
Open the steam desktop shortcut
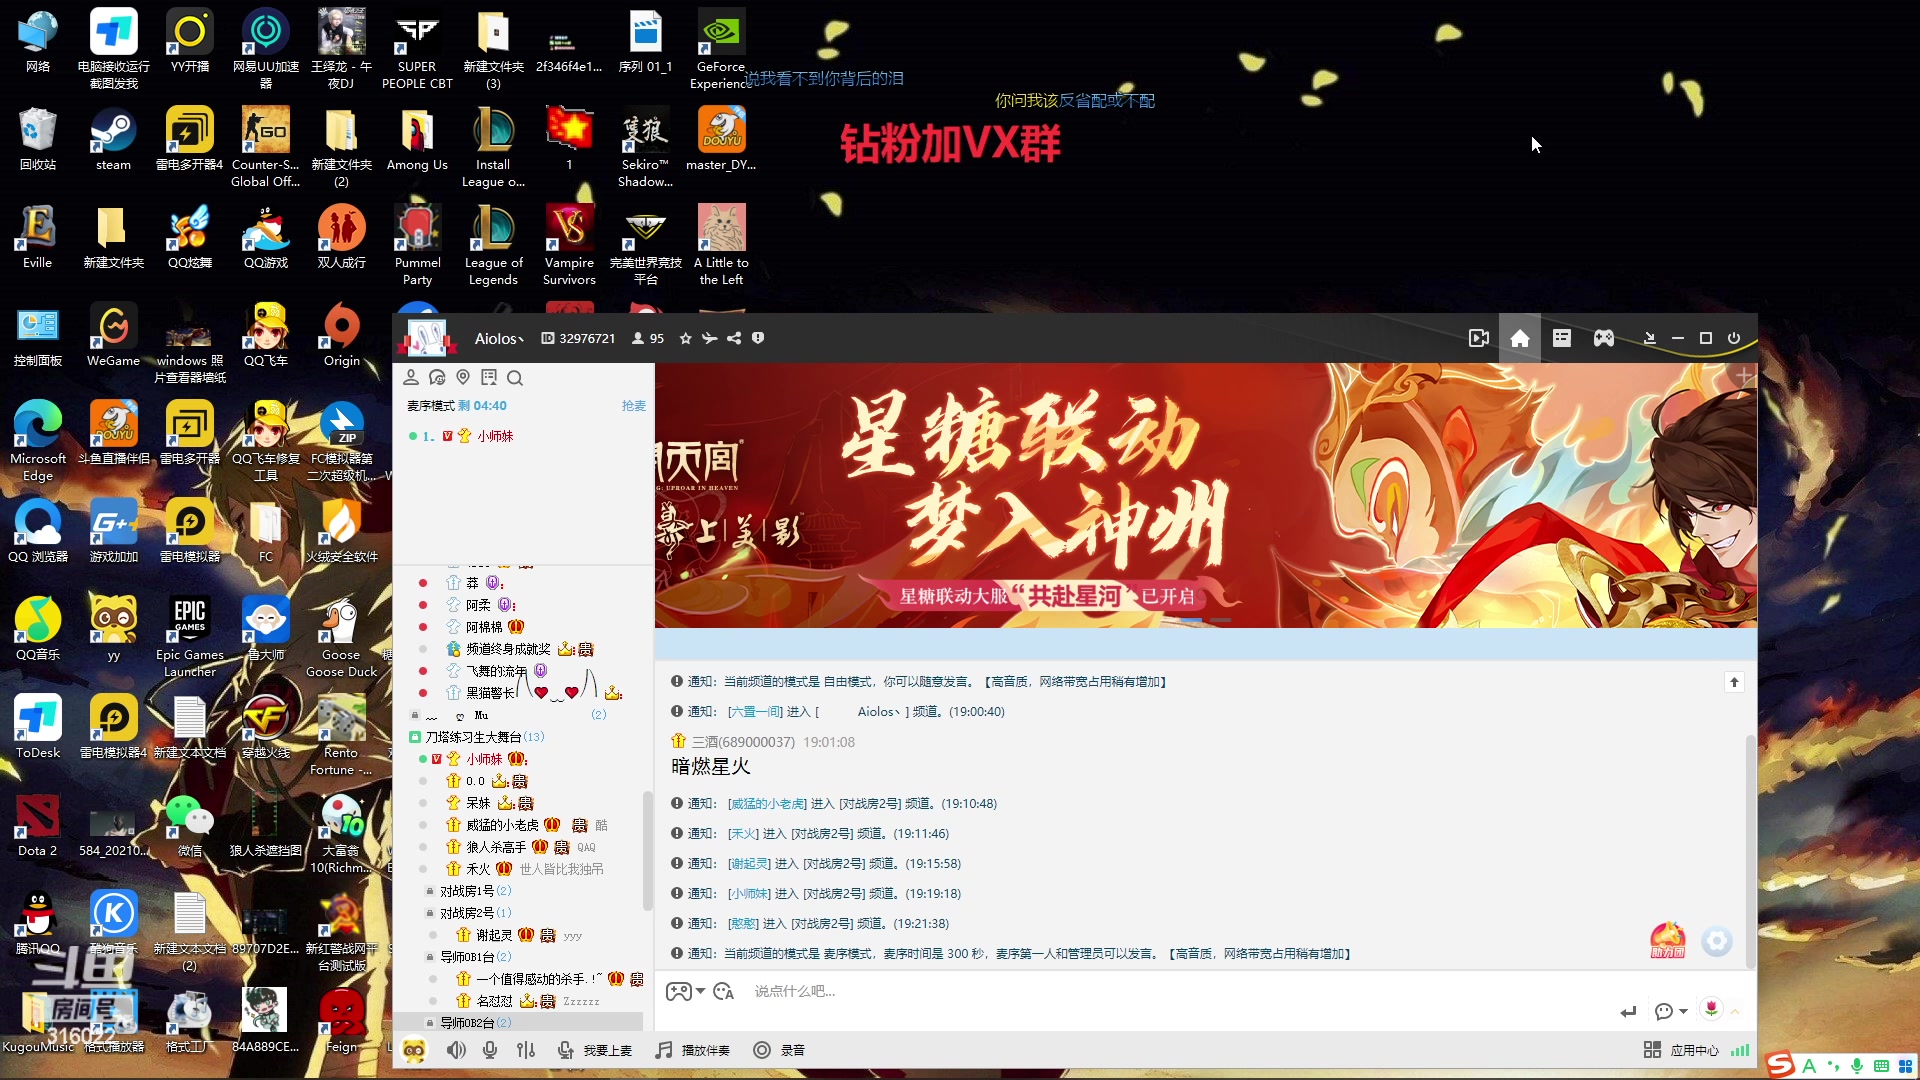113,140
